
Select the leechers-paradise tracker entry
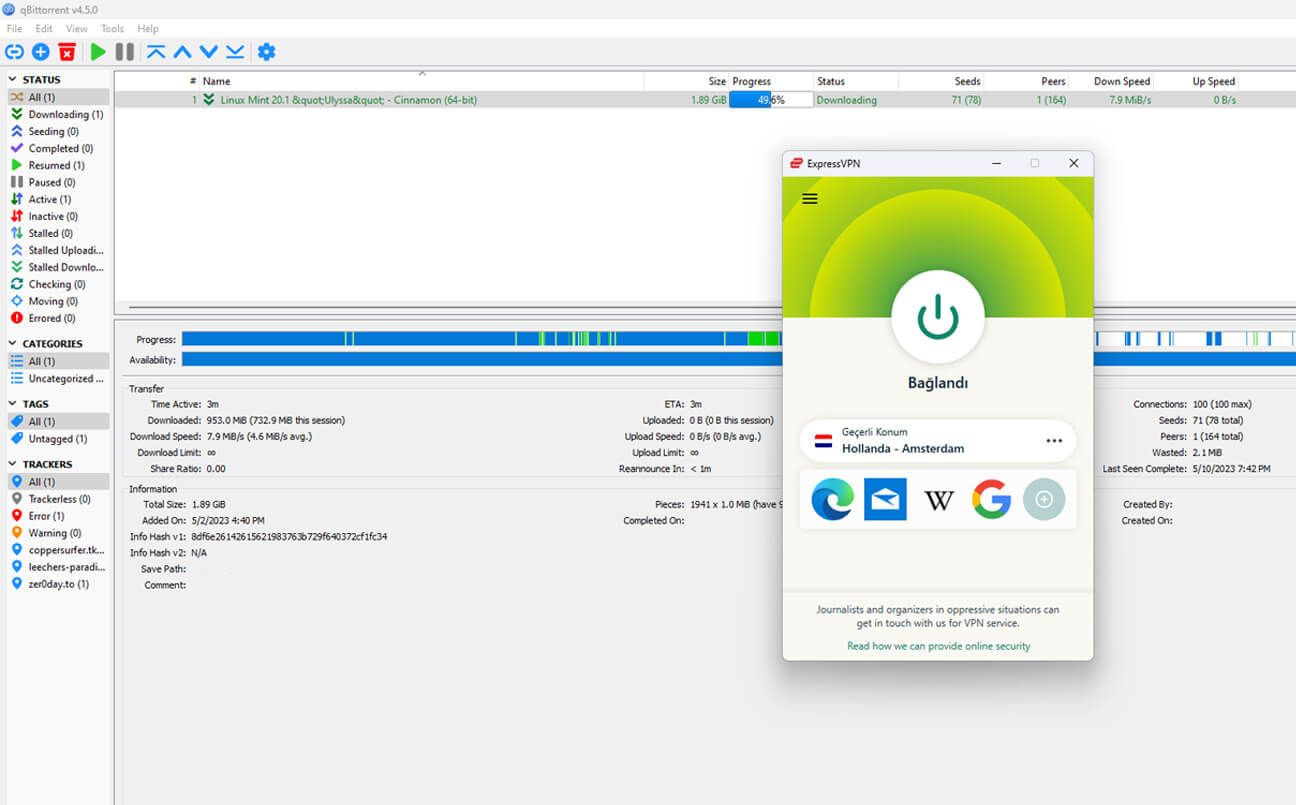57,567
